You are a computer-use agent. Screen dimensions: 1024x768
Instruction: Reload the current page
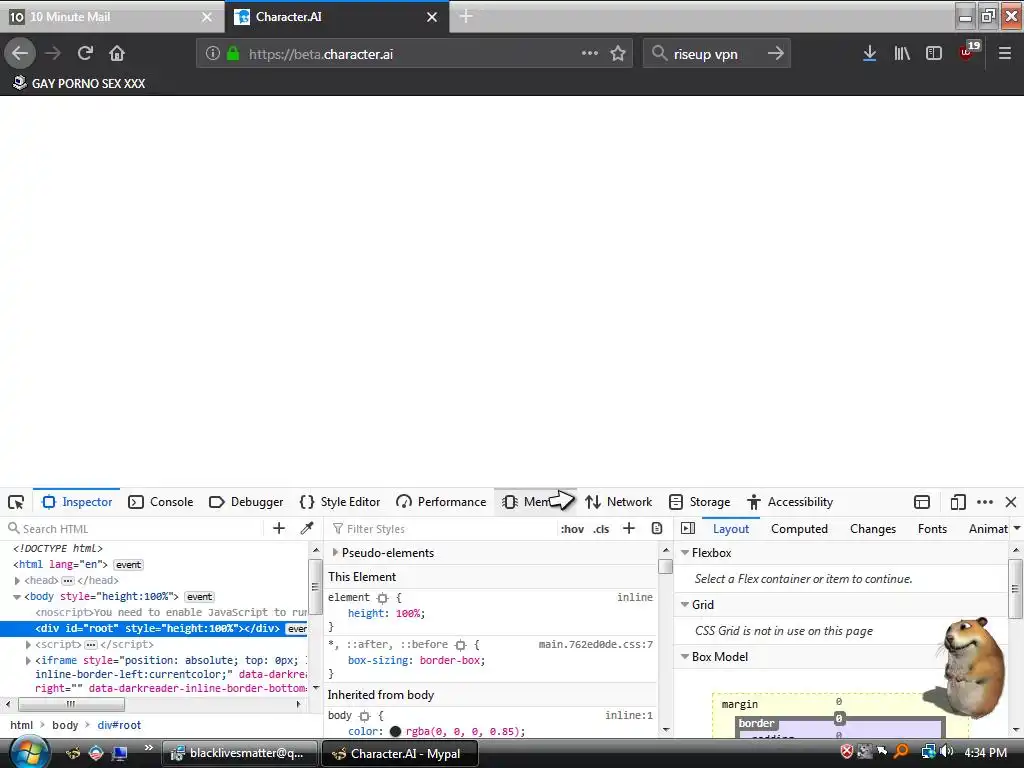click(x=85, y=54)
